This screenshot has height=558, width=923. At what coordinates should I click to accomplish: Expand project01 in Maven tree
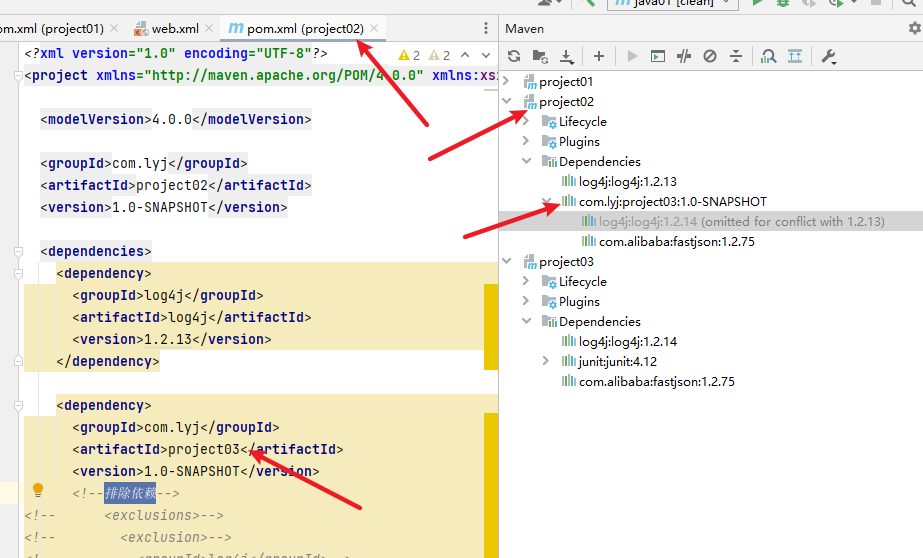pyautogui.click(x=506, y=81)
